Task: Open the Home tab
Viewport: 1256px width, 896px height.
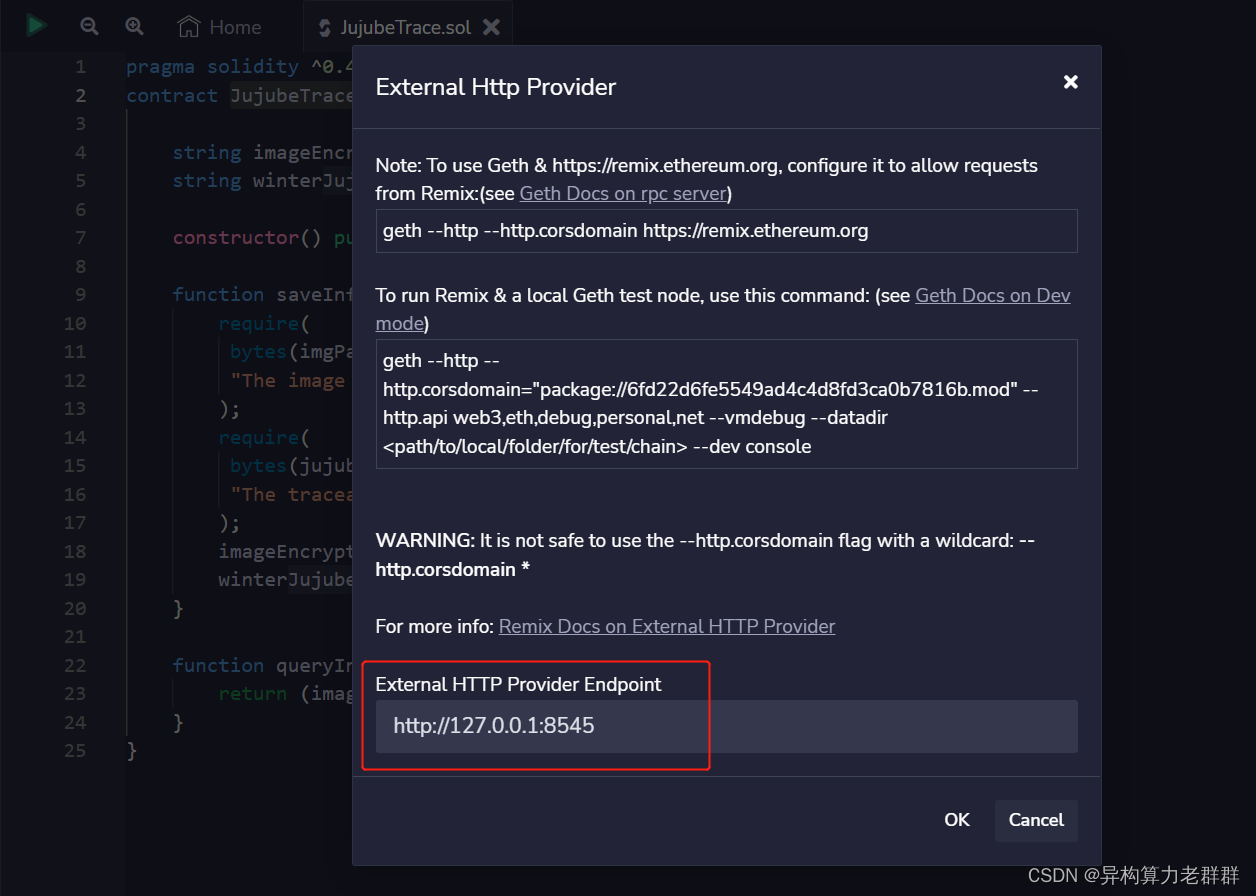Action: tap(219, 27)
